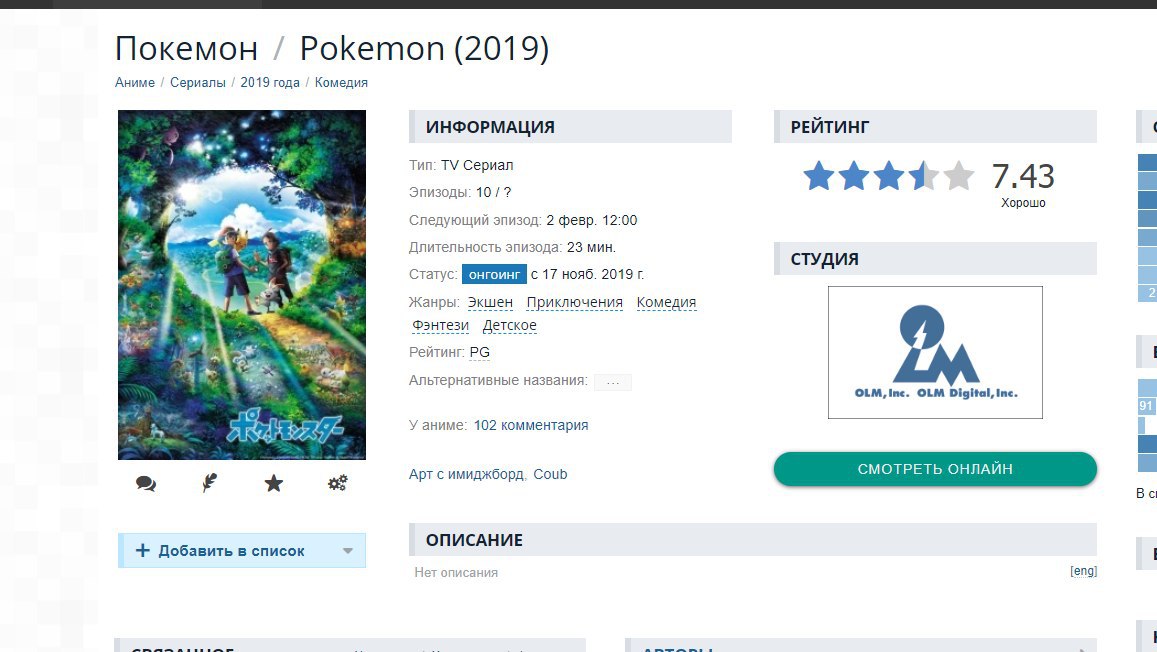Click the СМОТРЕТЬ ОНЛАЙН button
The width and height of the screenshot is (1157, 652).
pyautogui.click(x=935, y=469)
